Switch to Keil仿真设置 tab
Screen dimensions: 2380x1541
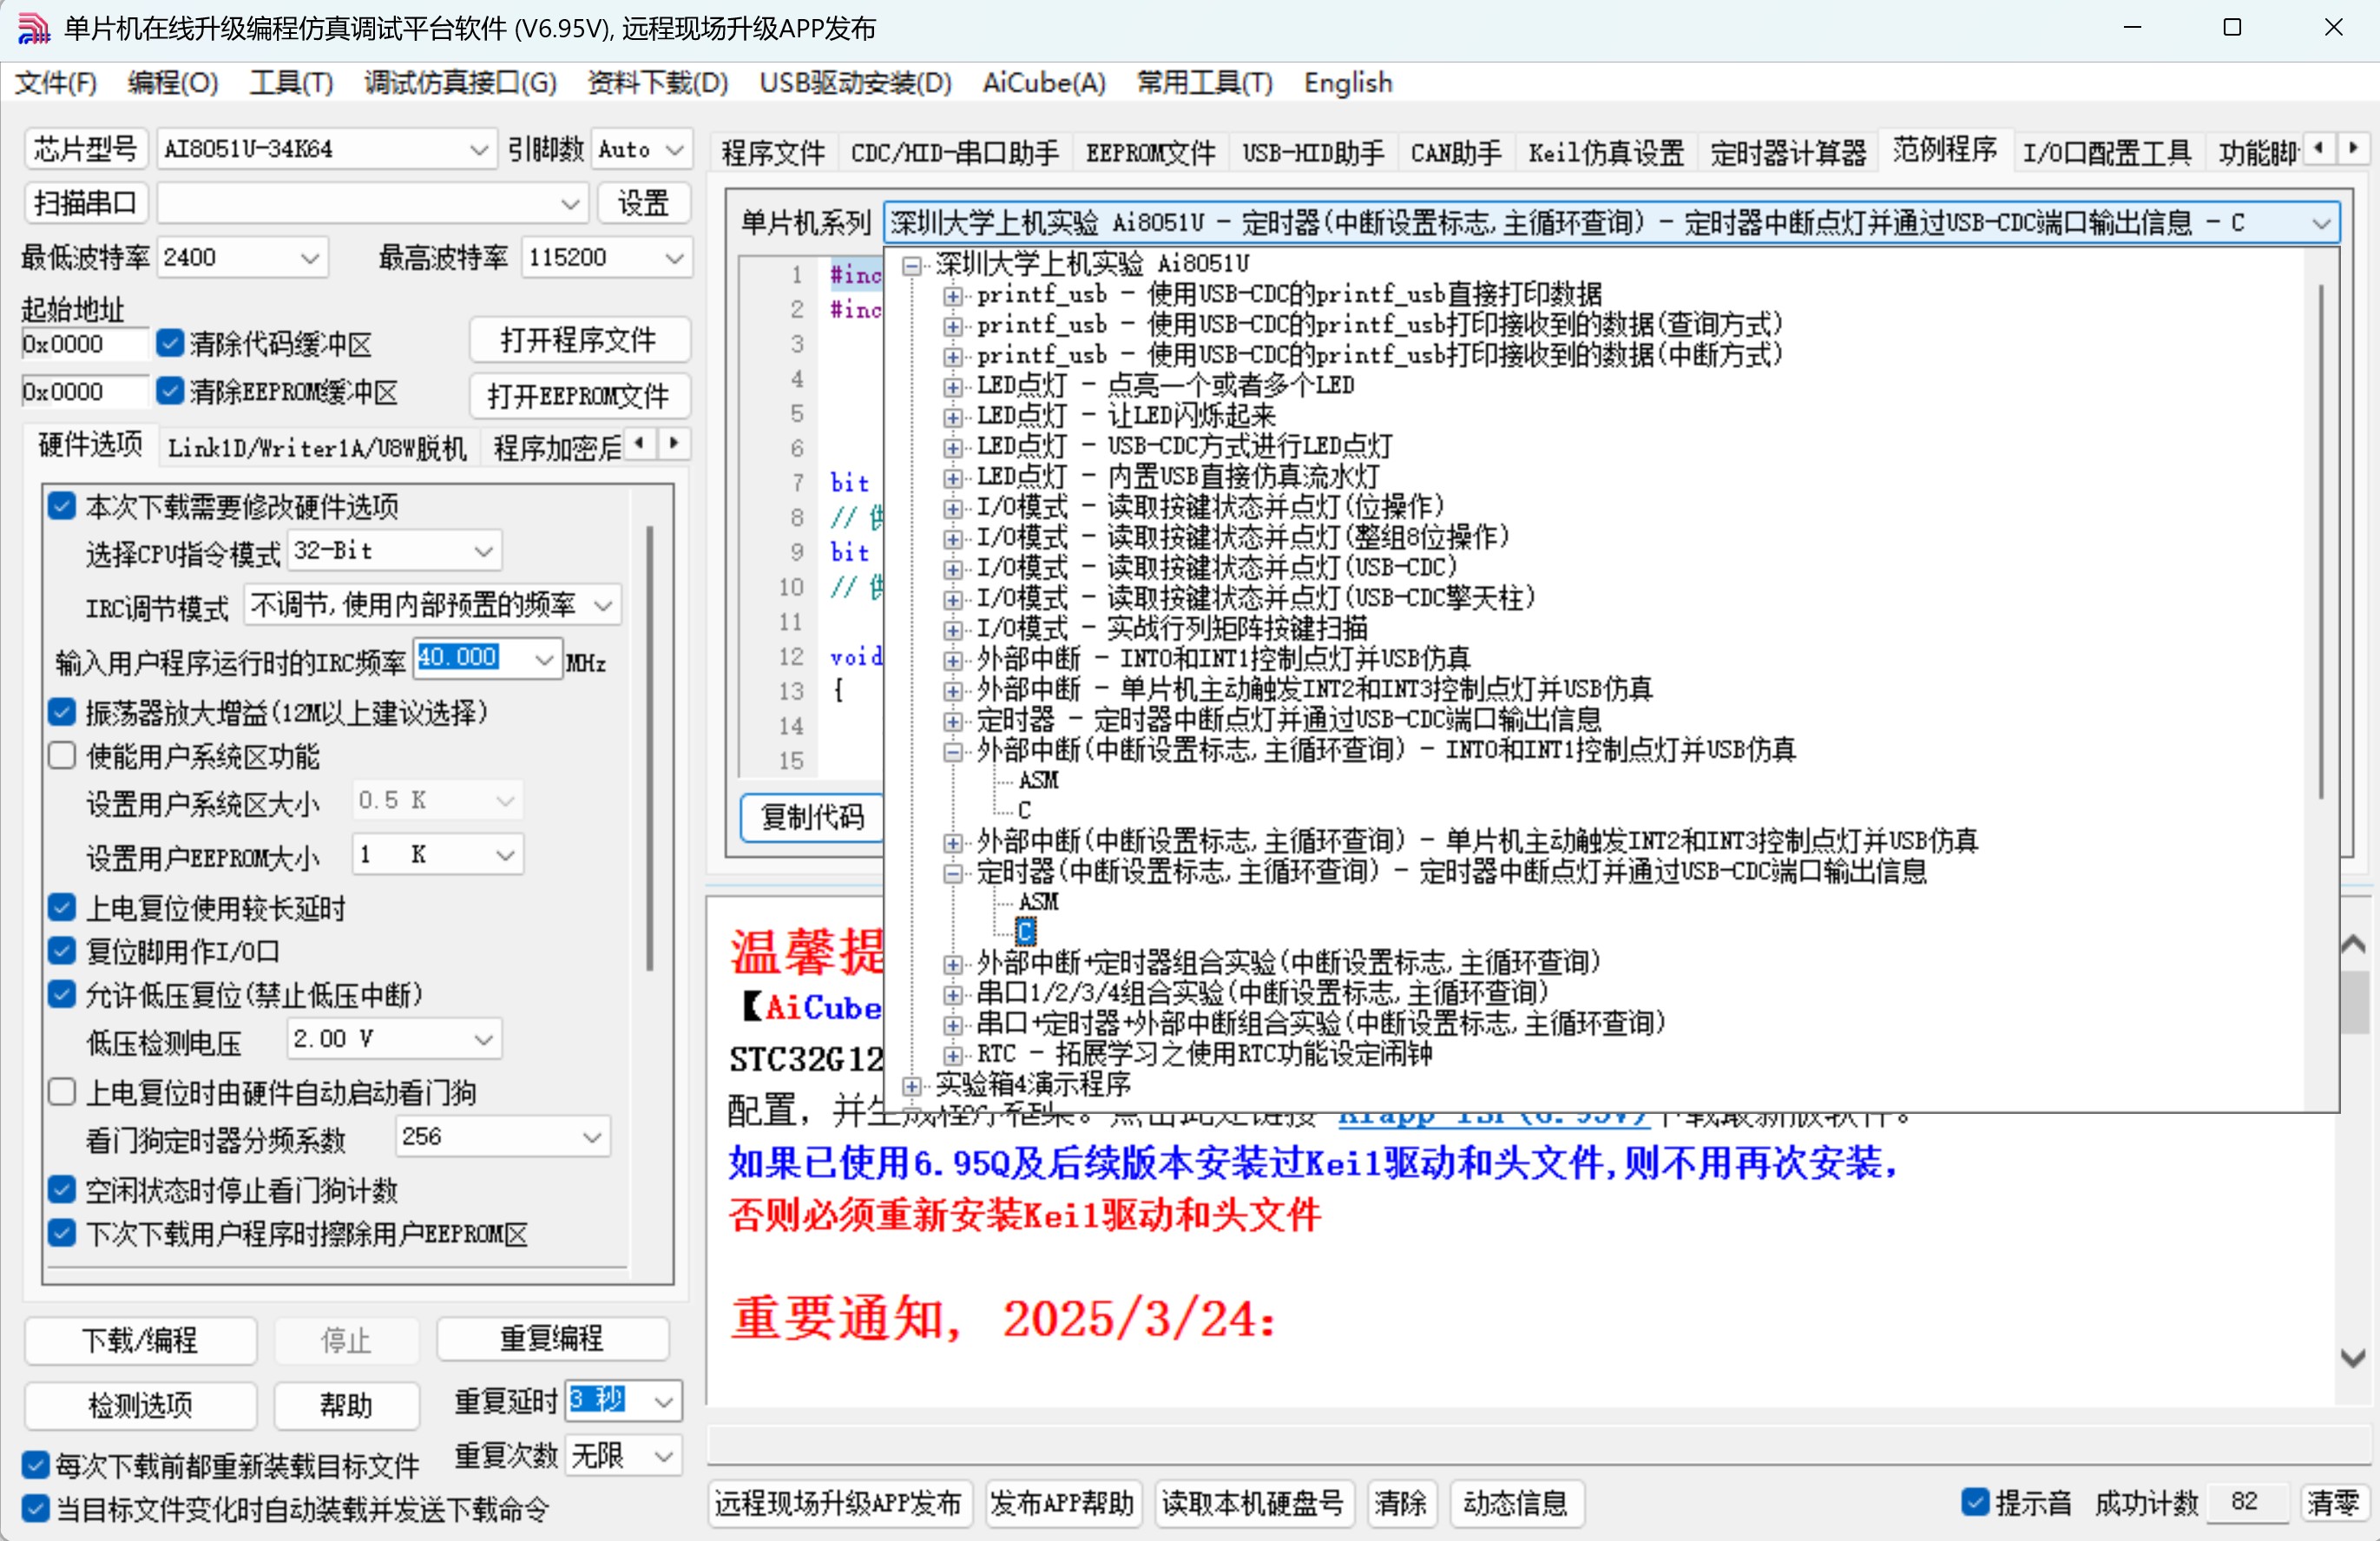(1606, 153)
